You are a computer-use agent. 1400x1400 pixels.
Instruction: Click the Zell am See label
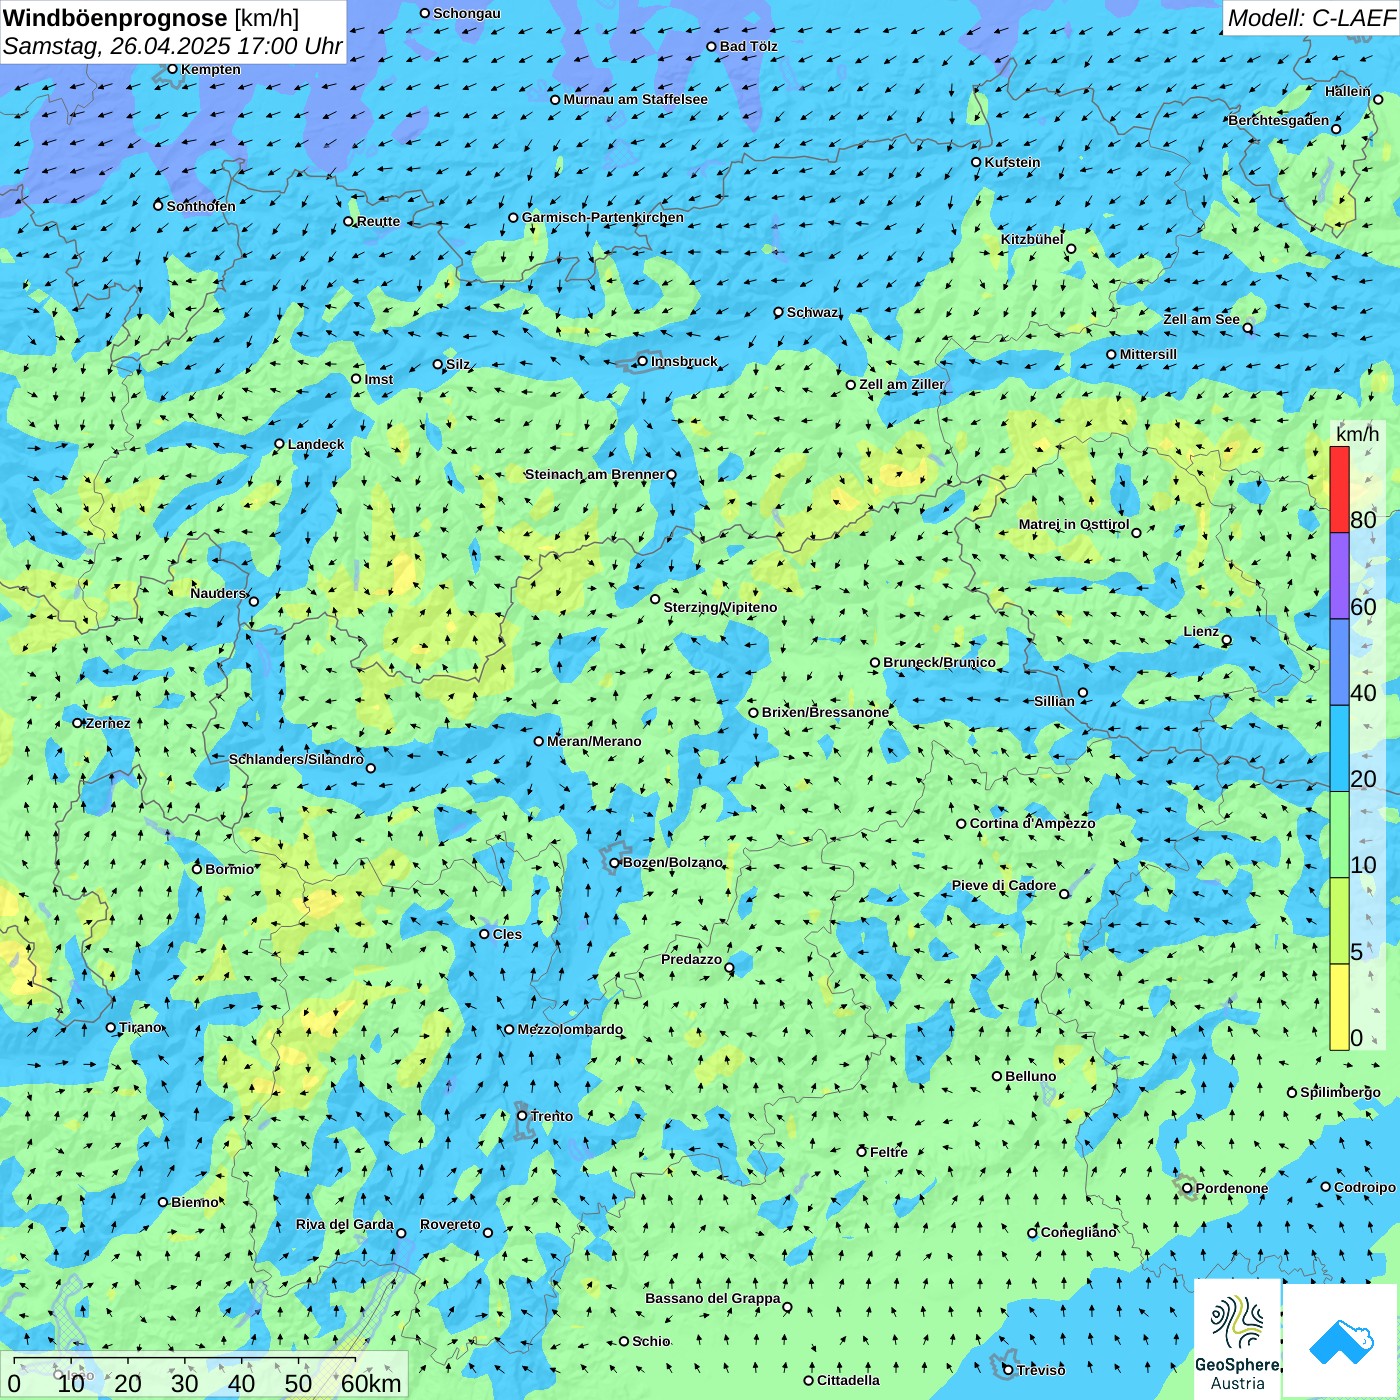1201,319
